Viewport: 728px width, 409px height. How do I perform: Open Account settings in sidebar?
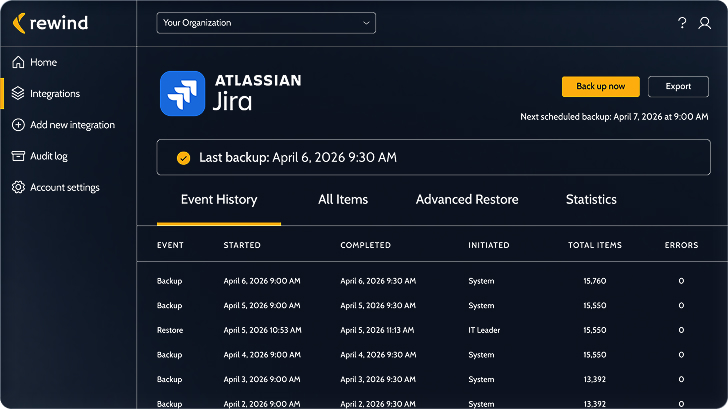pyautogui.click(x=65, y=187)
